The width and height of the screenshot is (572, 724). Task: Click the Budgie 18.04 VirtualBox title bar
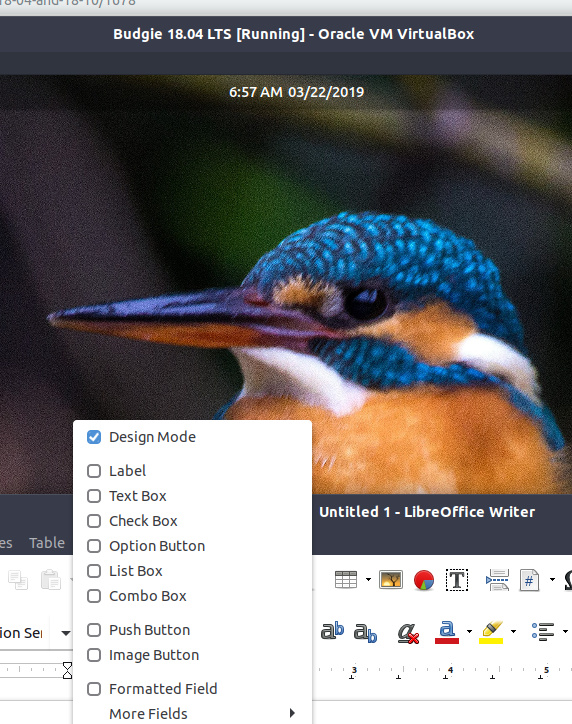click(x=294, y=34)
